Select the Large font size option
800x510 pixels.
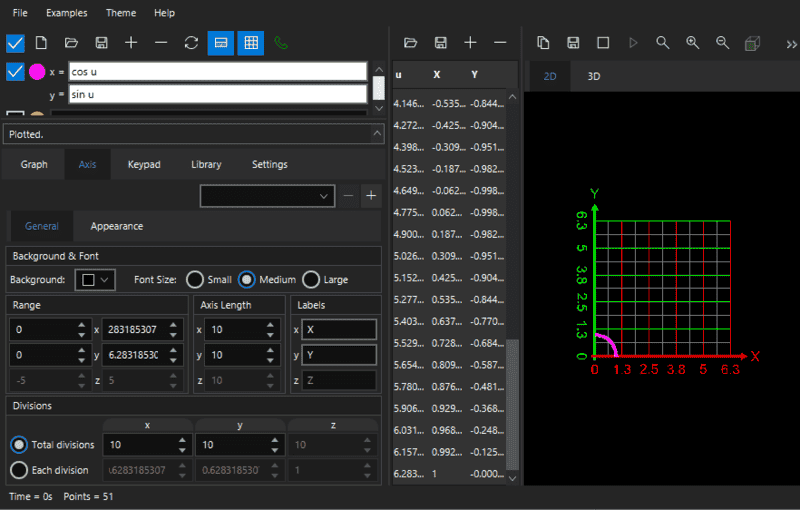point(311,280)
